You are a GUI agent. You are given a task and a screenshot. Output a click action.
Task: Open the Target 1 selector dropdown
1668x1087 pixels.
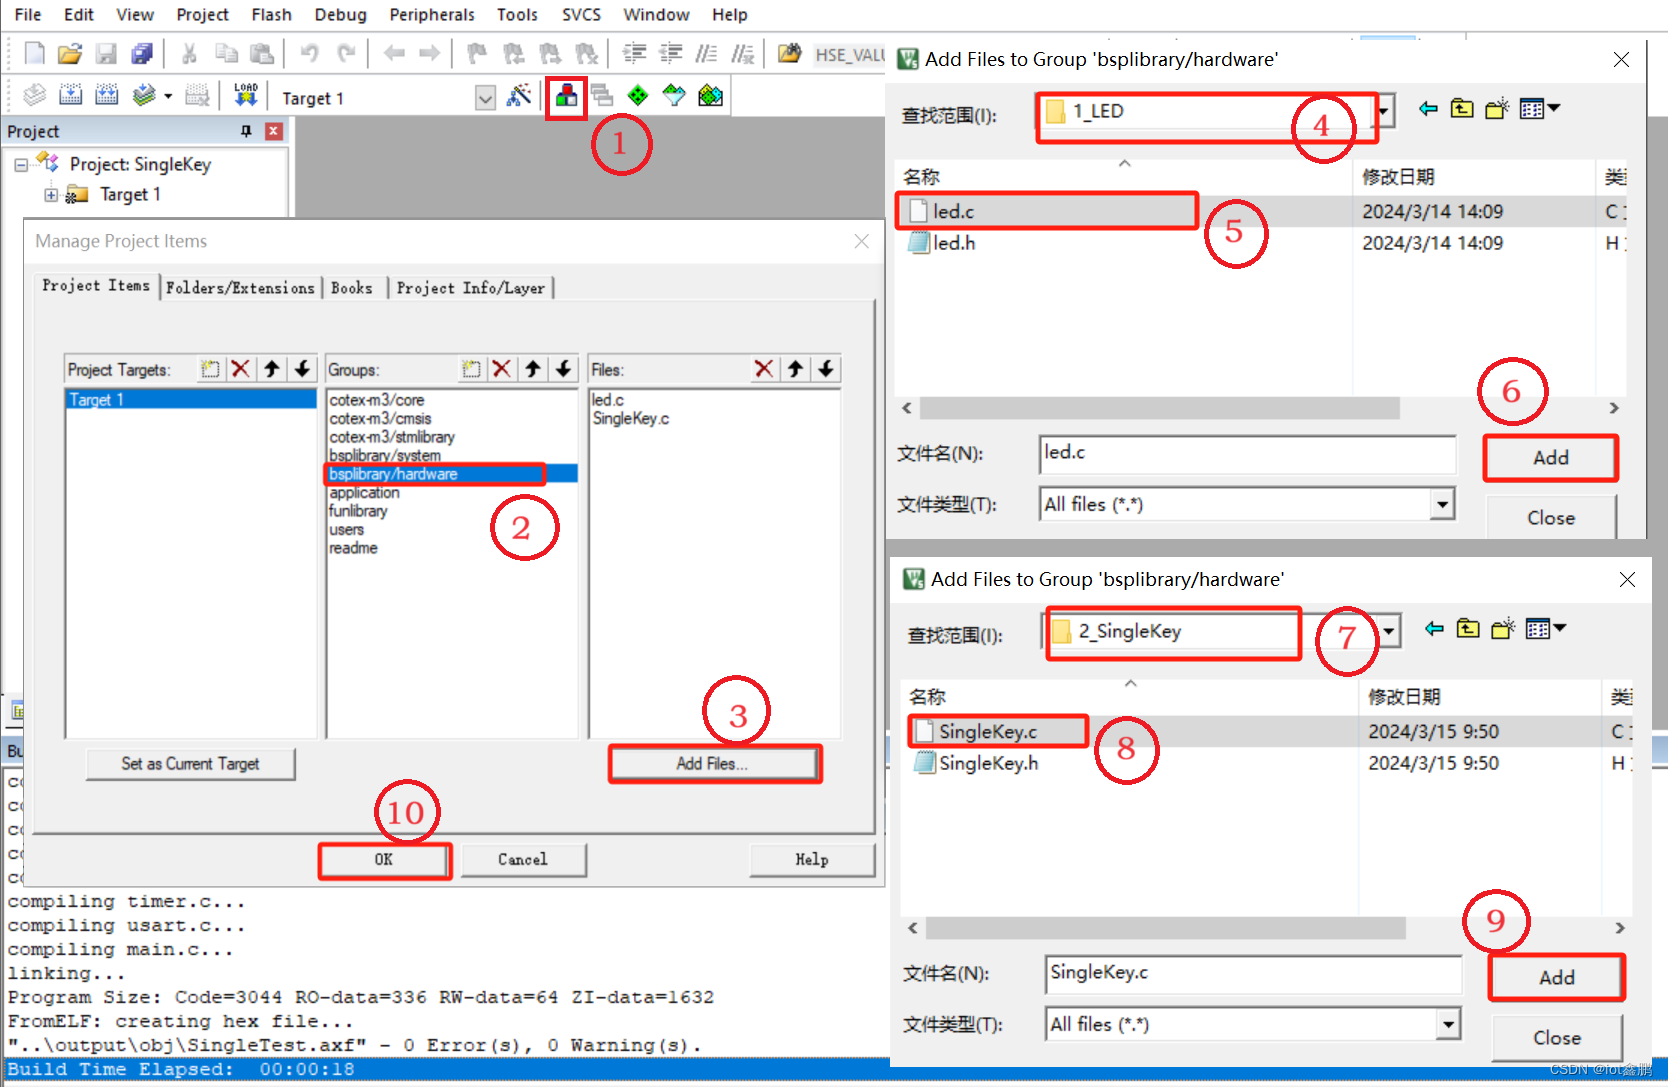point(485,98)
